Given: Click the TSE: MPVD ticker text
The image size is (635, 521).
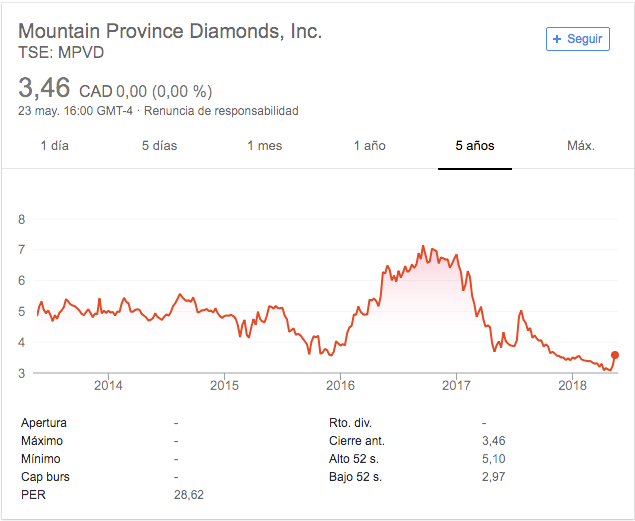Looking at the screenshot, I should pyautogui.click(x=61, y=53).
